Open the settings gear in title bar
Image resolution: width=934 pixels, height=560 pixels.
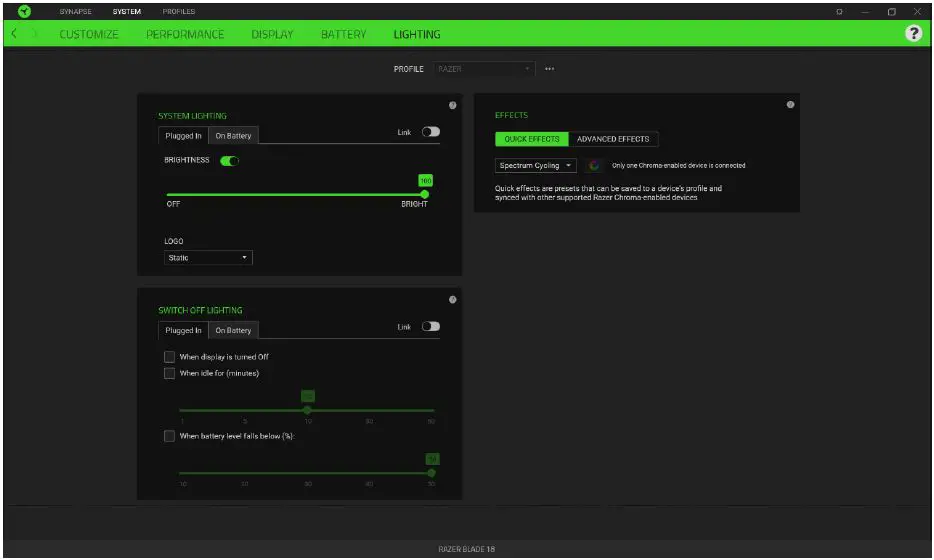[839, 11]
